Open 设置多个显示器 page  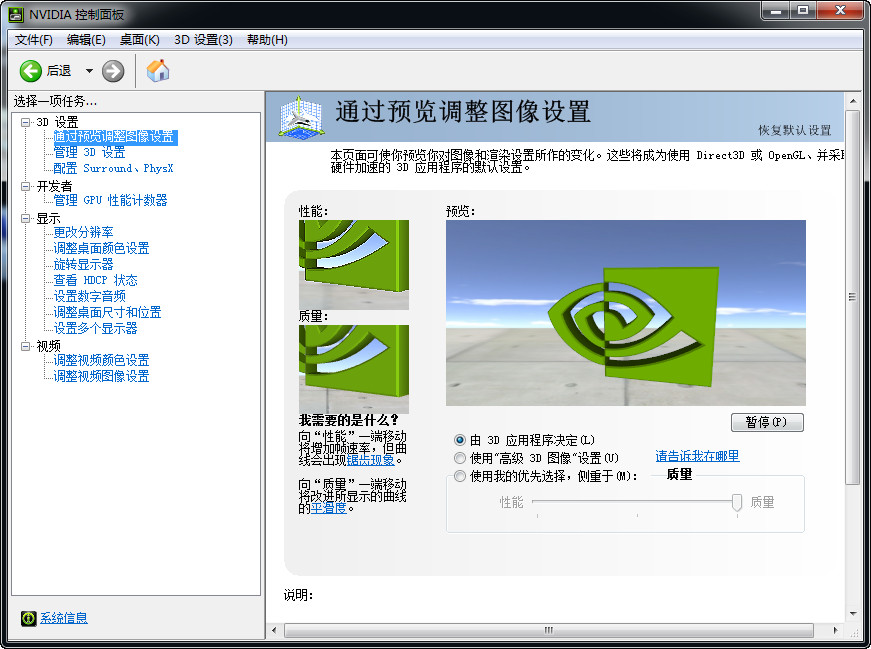95,328
